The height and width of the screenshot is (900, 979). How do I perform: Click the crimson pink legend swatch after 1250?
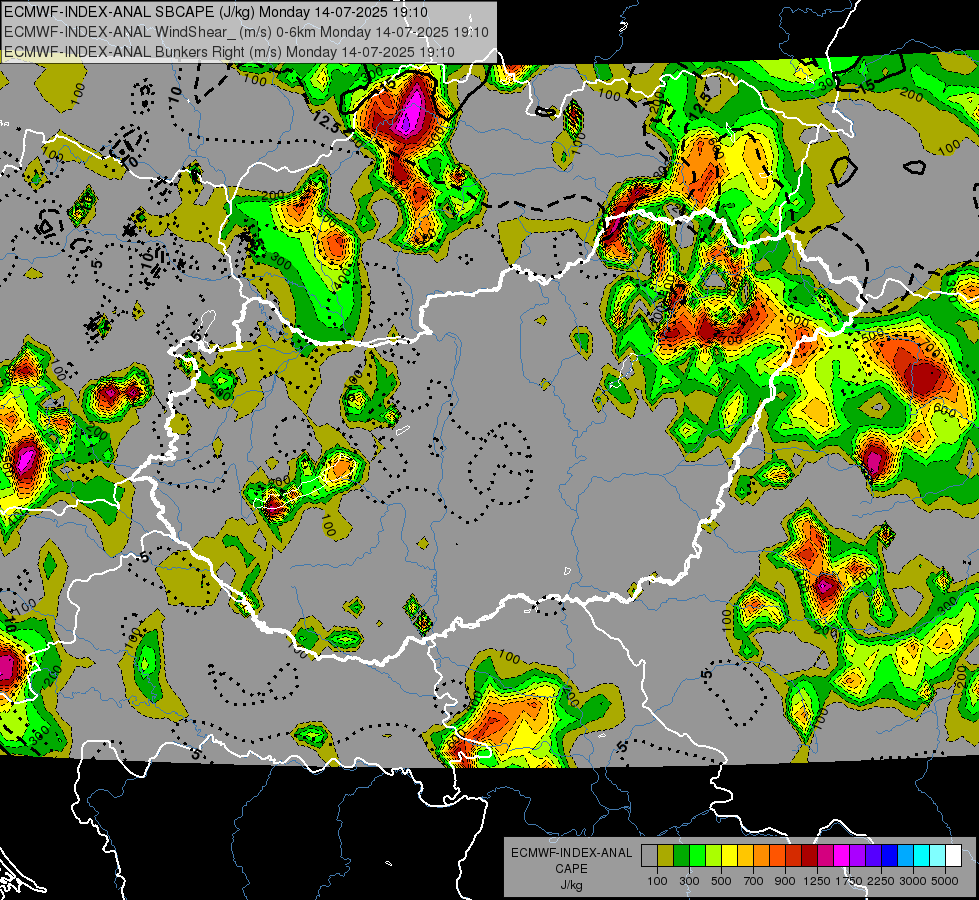825,855
